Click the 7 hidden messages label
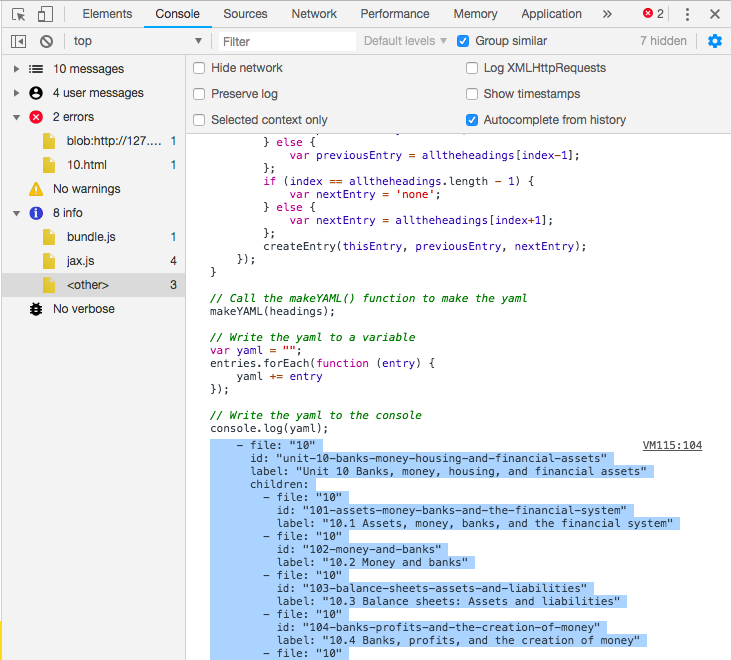The height and width of the screenshot is (660, 731). point(663,41)
